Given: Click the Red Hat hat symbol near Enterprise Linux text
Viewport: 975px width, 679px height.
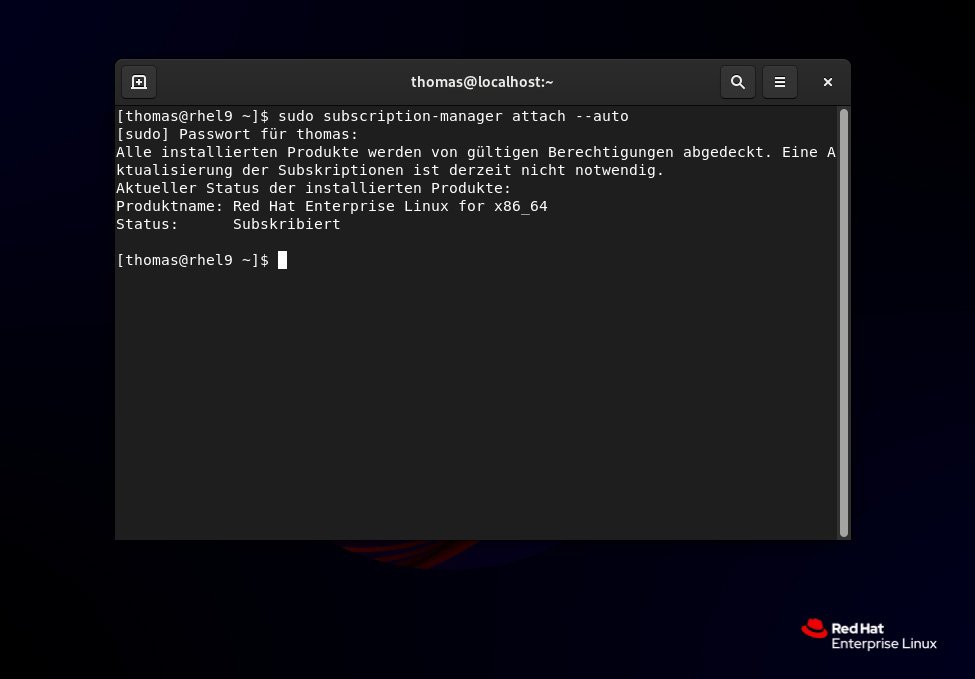Looking at the screenshot, I should [x=815, y=630].
